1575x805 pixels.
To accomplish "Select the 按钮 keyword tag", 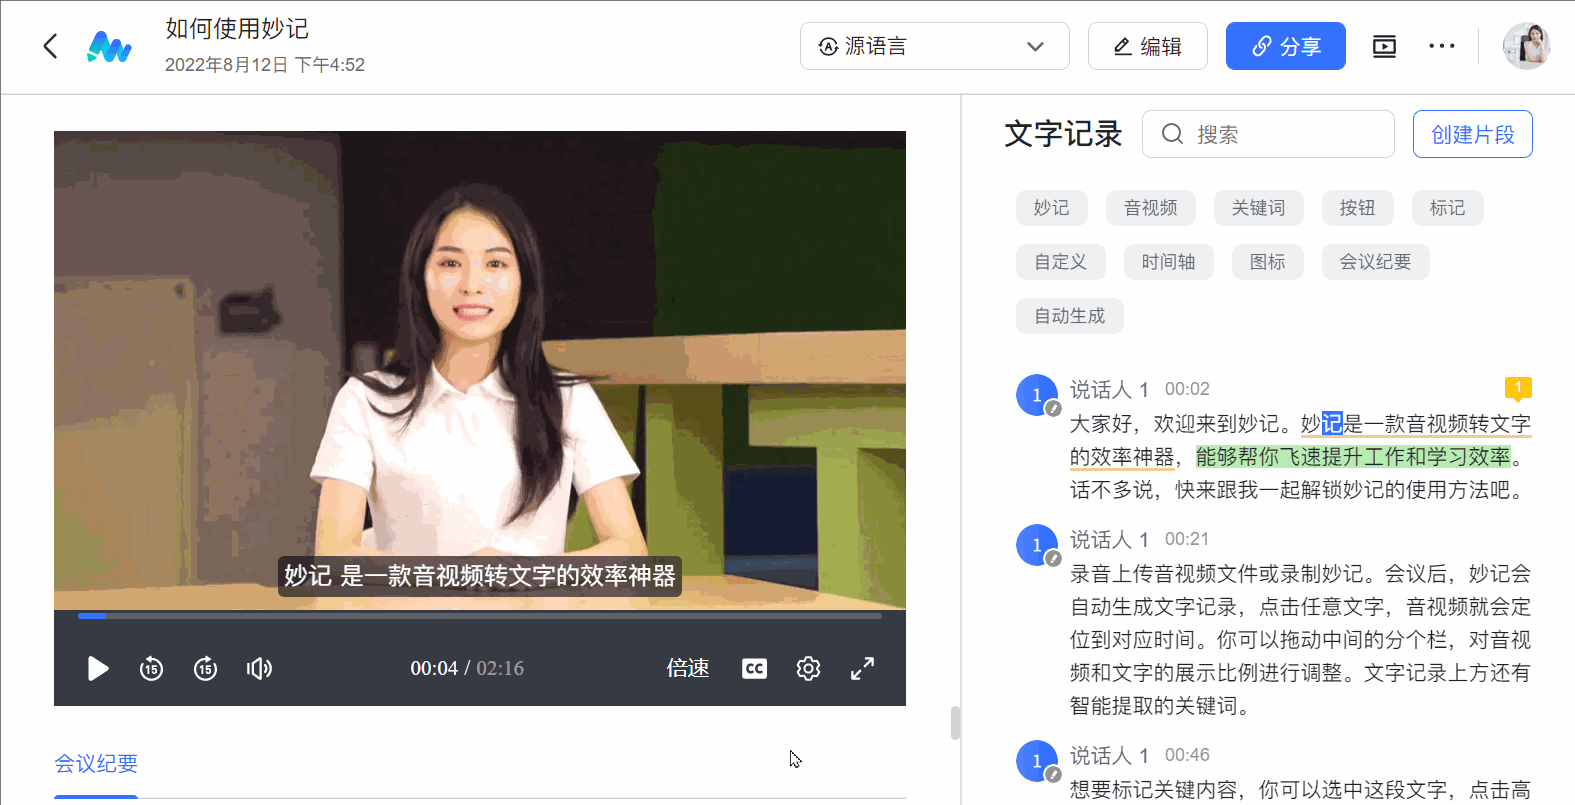I will pos(1358,208).
